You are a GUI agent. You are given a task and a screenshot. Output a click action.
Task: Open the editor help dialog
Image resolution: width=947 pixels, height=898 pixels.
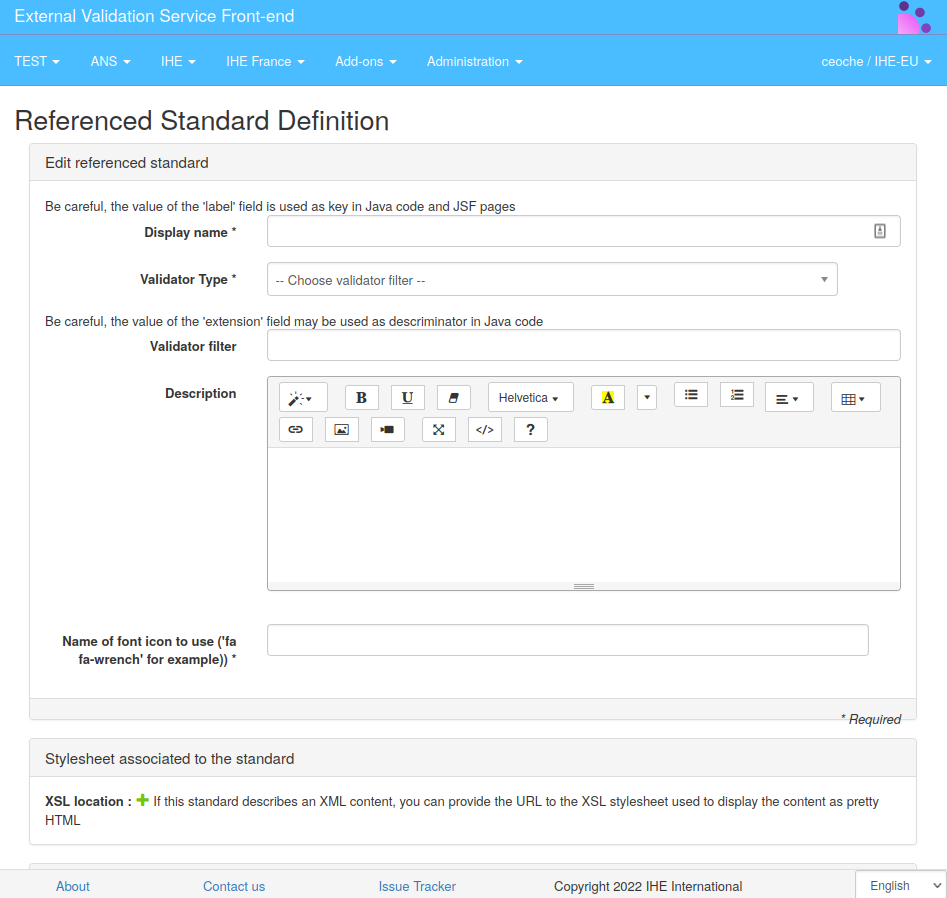point(530,430)
